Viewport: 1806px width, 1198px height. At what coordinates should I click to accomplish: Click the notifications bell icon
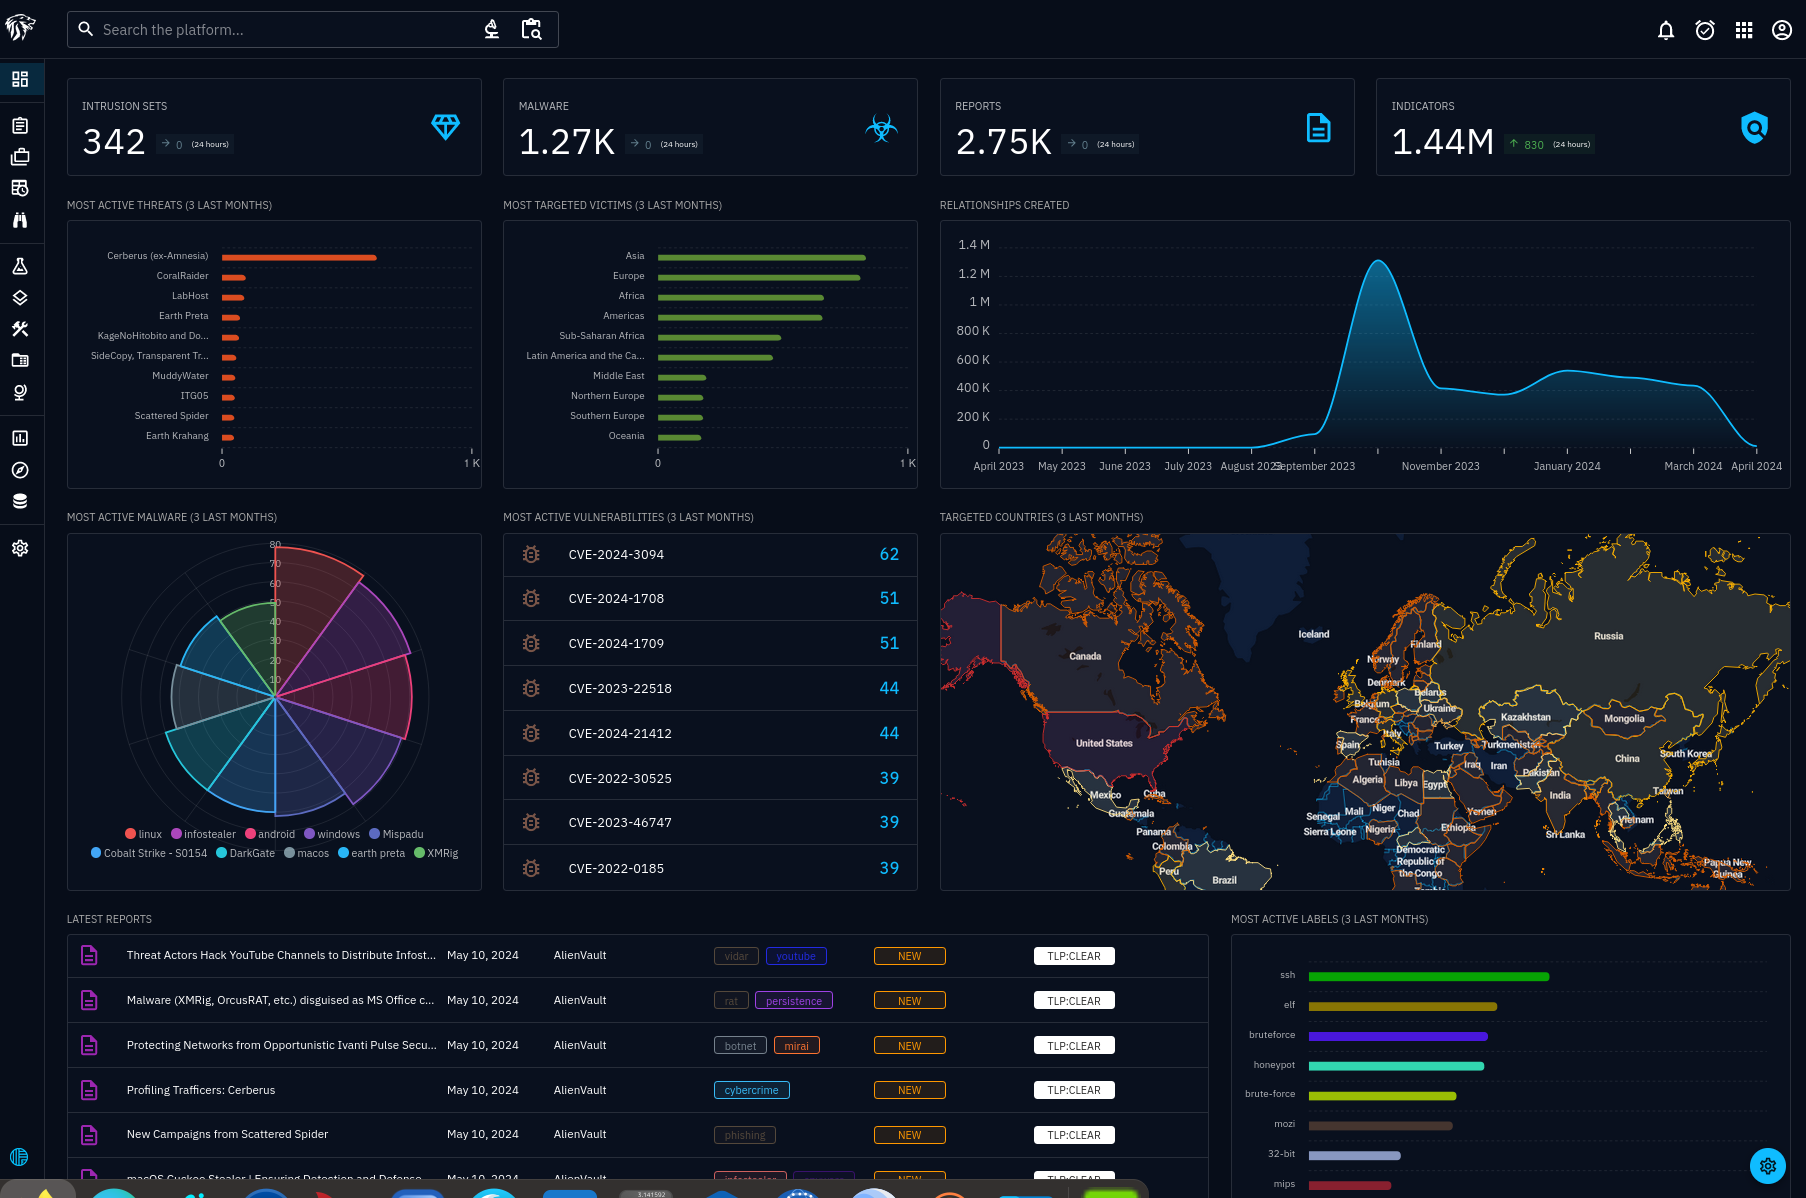tap(1665, 30)
